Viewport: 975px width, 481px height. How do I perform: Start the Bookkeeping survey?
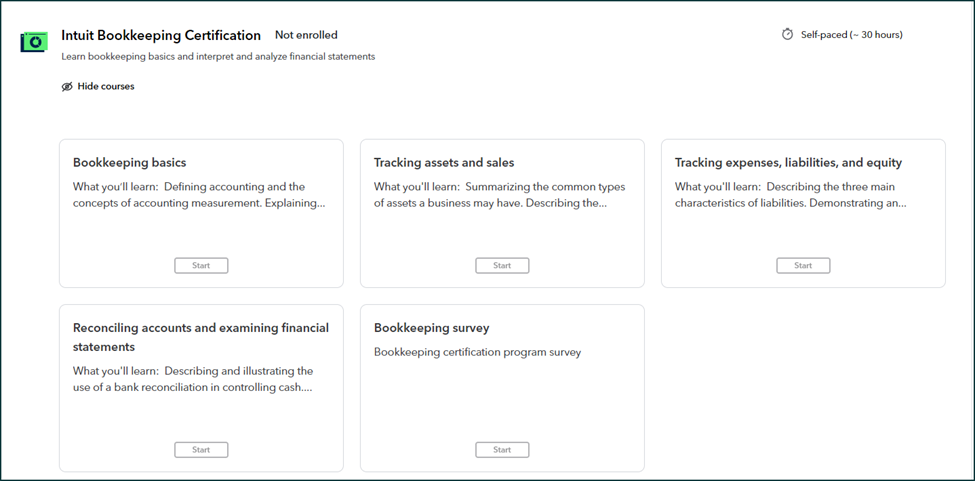click(502, 450)
